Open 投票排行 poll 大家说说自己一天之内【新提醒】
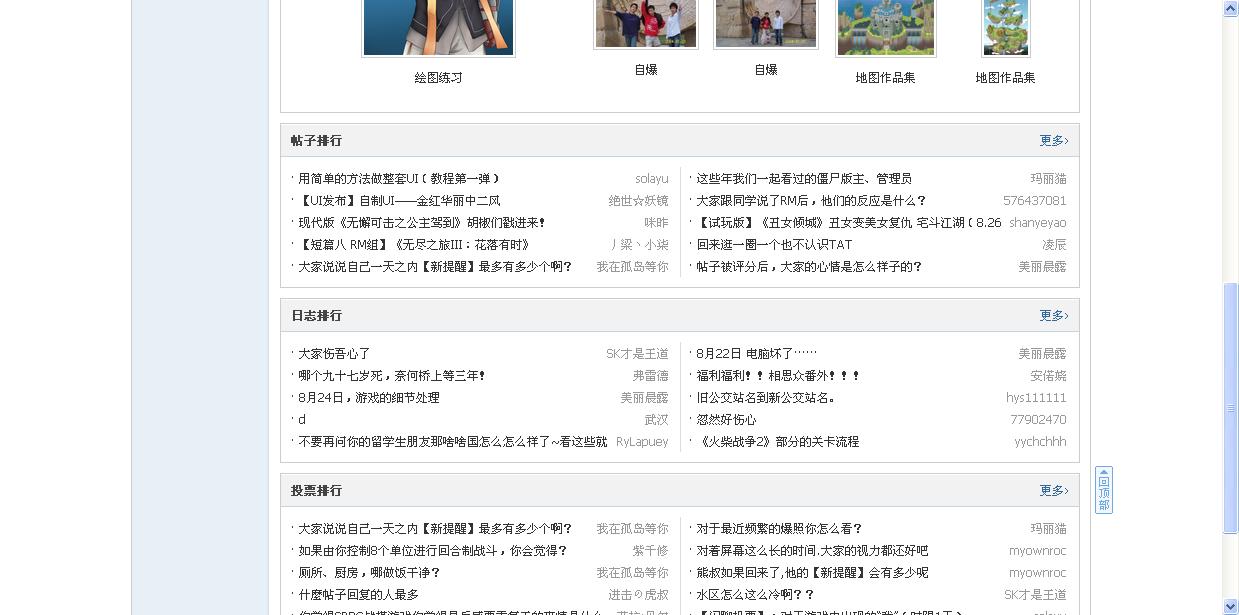This screenshot has width=1239, height=615. point(435,529)
